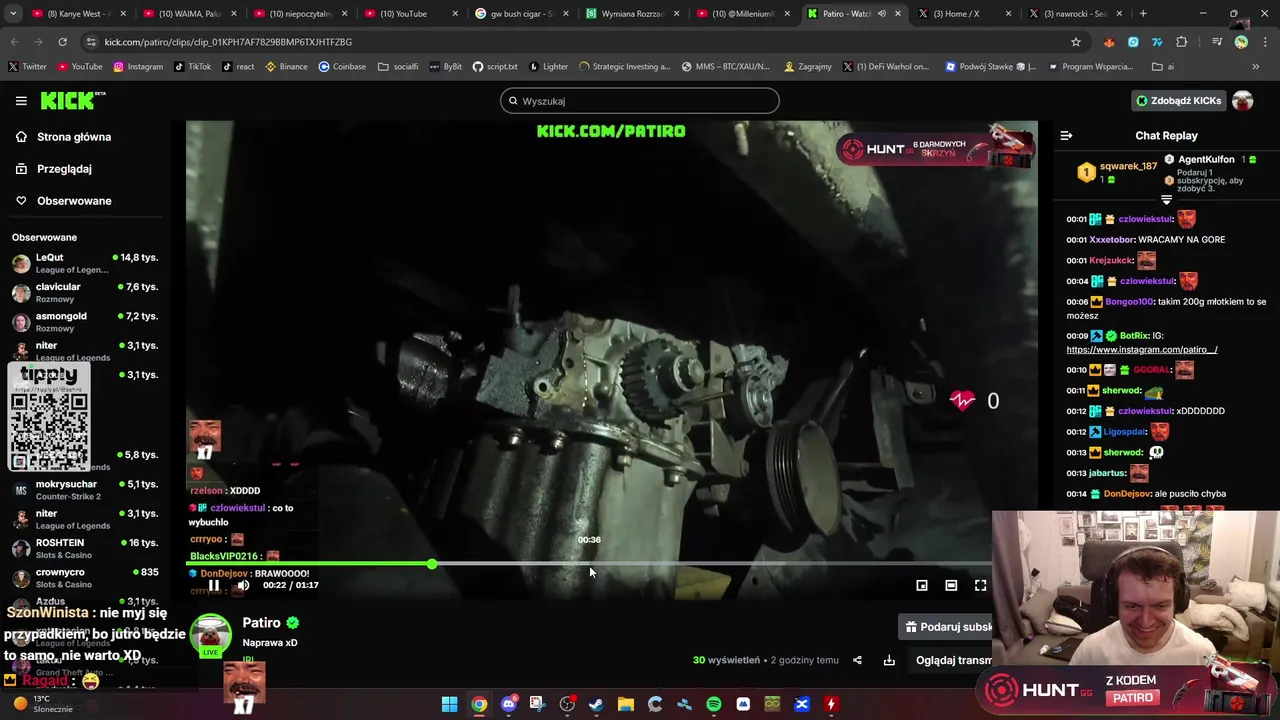Click AgentKulfon gifter entry
This screenshot has width=1280, height=720.
coord(1205,160)
